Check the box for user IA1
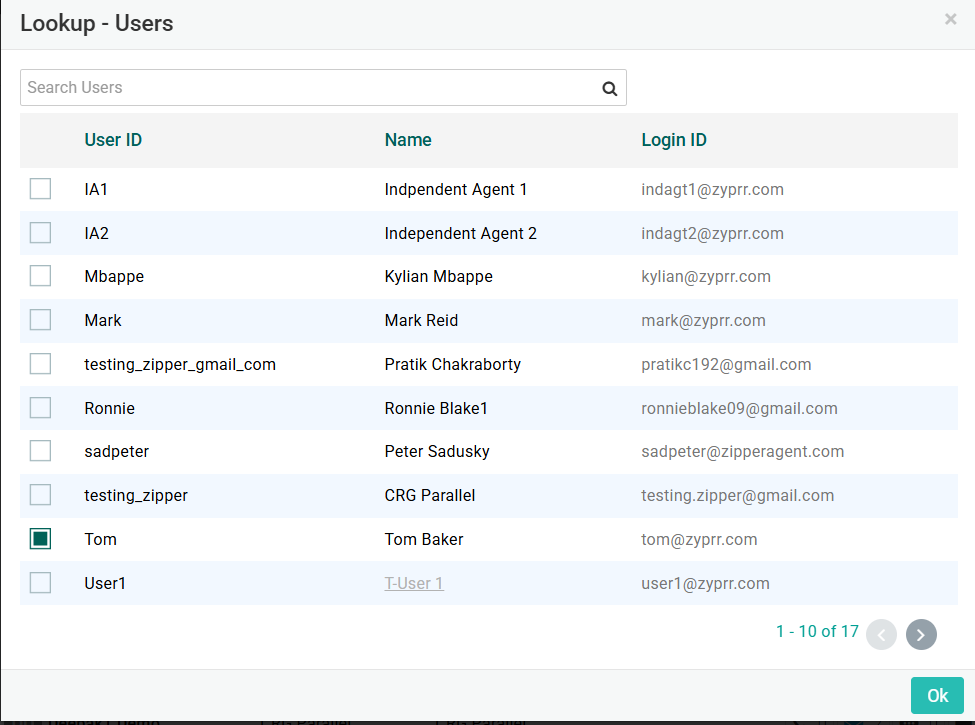 coord(40,189)
